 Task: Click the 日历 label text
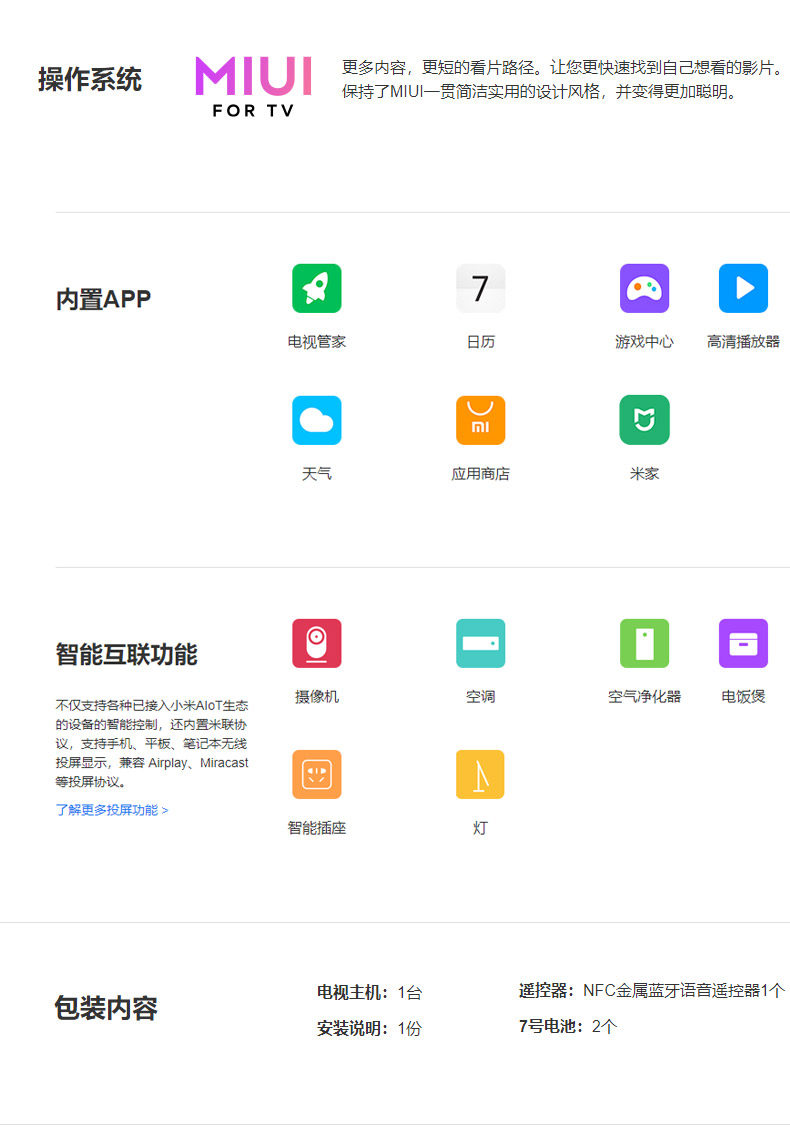coord(480,341)
